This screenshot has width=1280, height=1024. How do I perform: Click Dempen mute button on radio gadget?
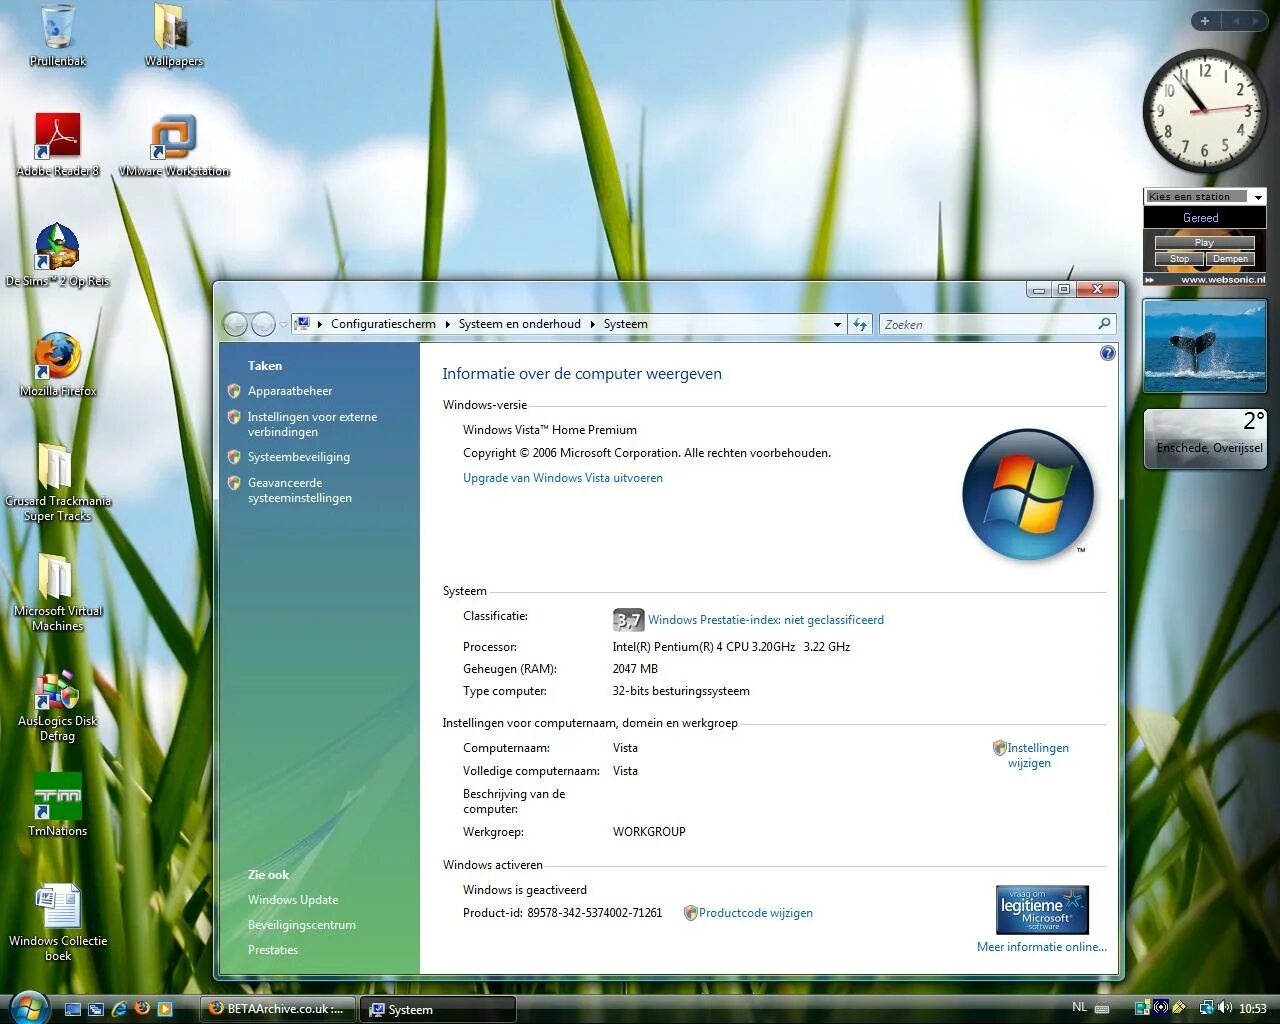click(1230, 259)
